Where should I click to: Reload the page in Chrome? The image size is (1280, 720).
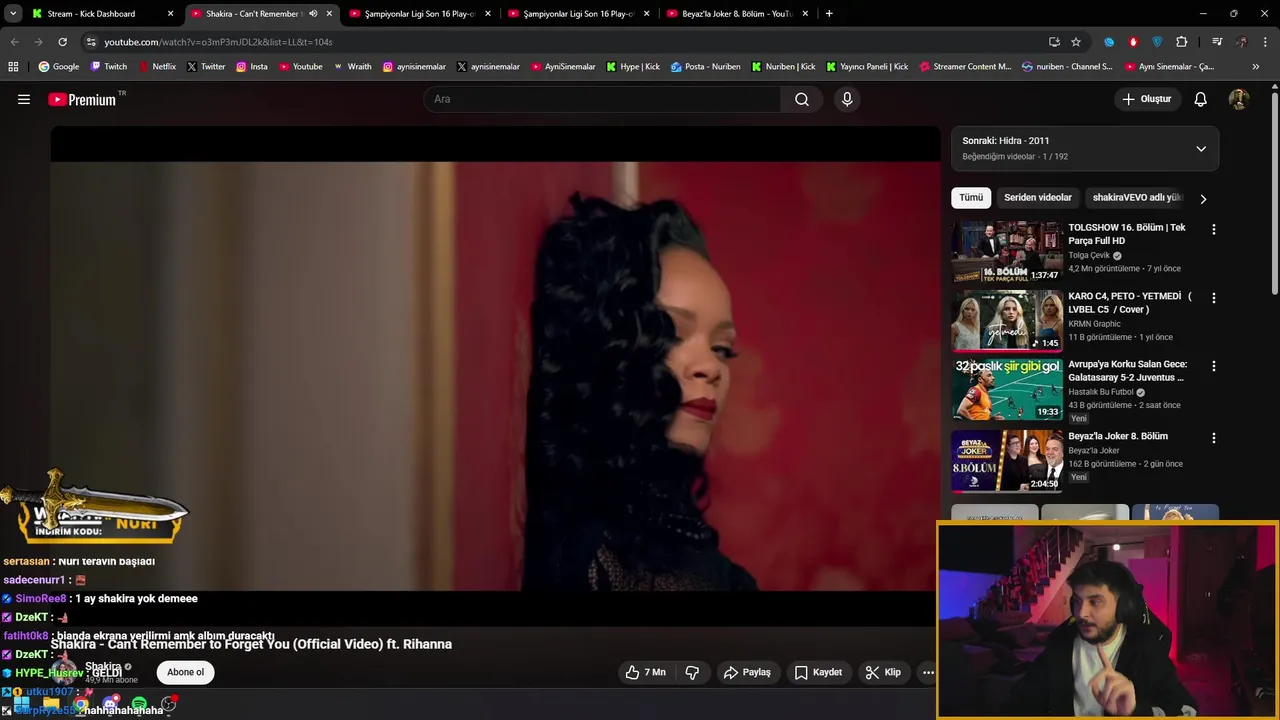[62, 42]
